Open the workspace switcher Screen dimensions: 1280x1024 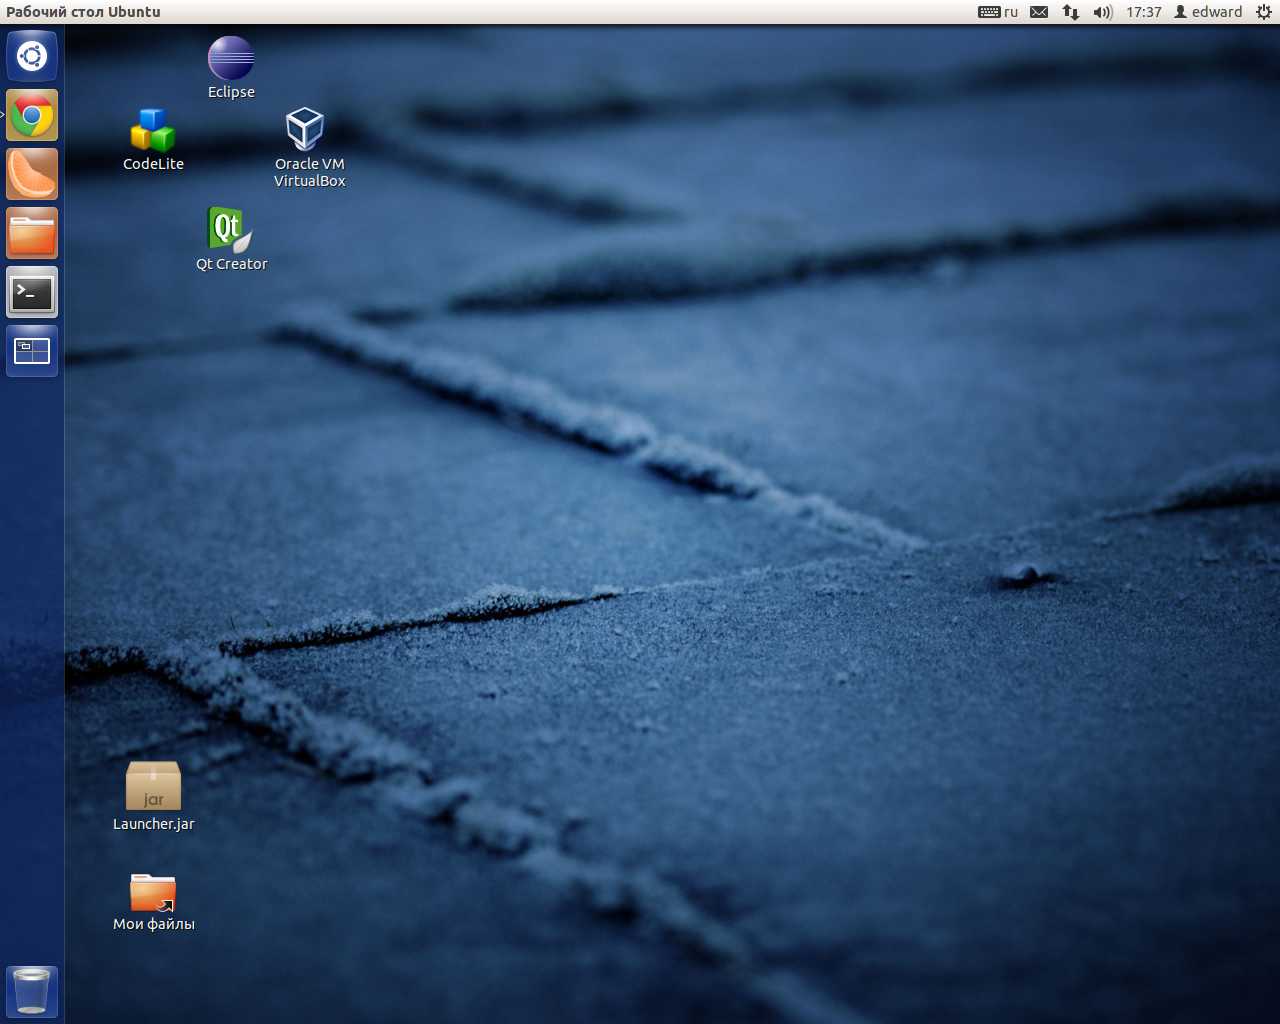coord(32,351)
